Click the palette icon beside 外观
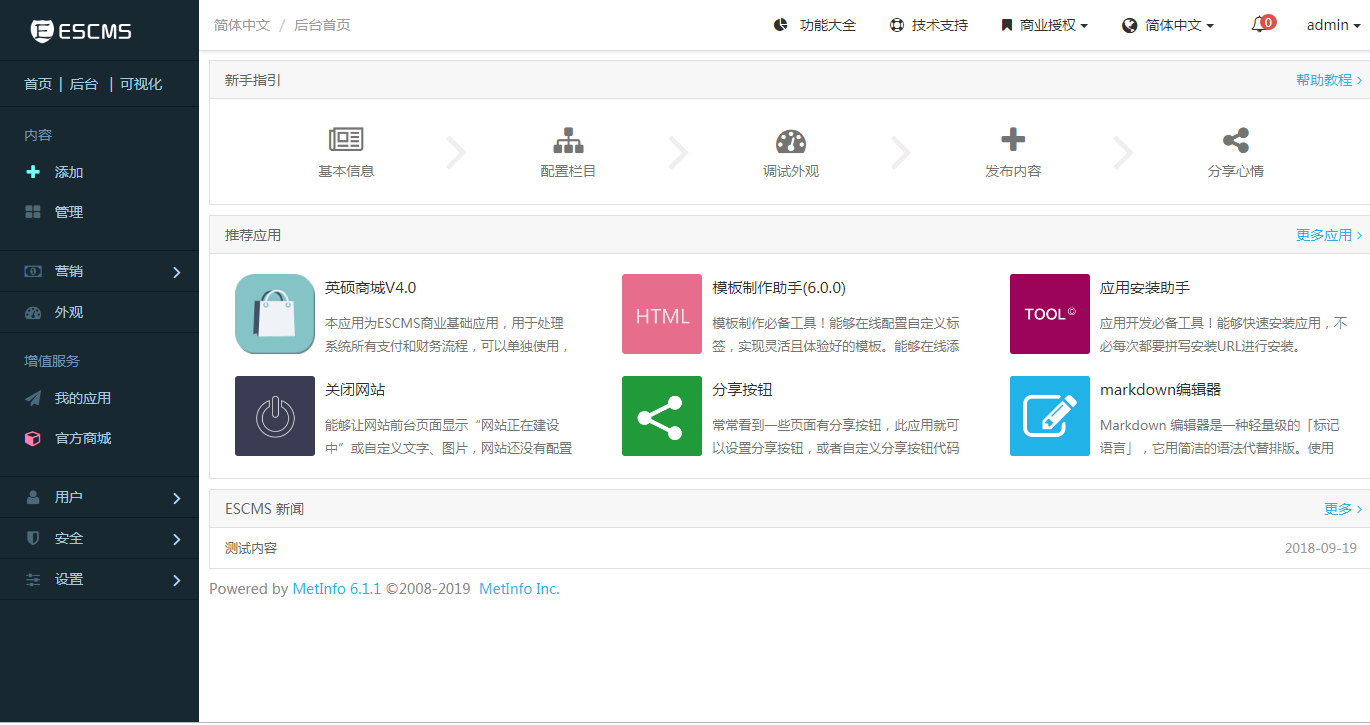The height and width of the screenshot is (725, 1370). (x=33, y=312)
